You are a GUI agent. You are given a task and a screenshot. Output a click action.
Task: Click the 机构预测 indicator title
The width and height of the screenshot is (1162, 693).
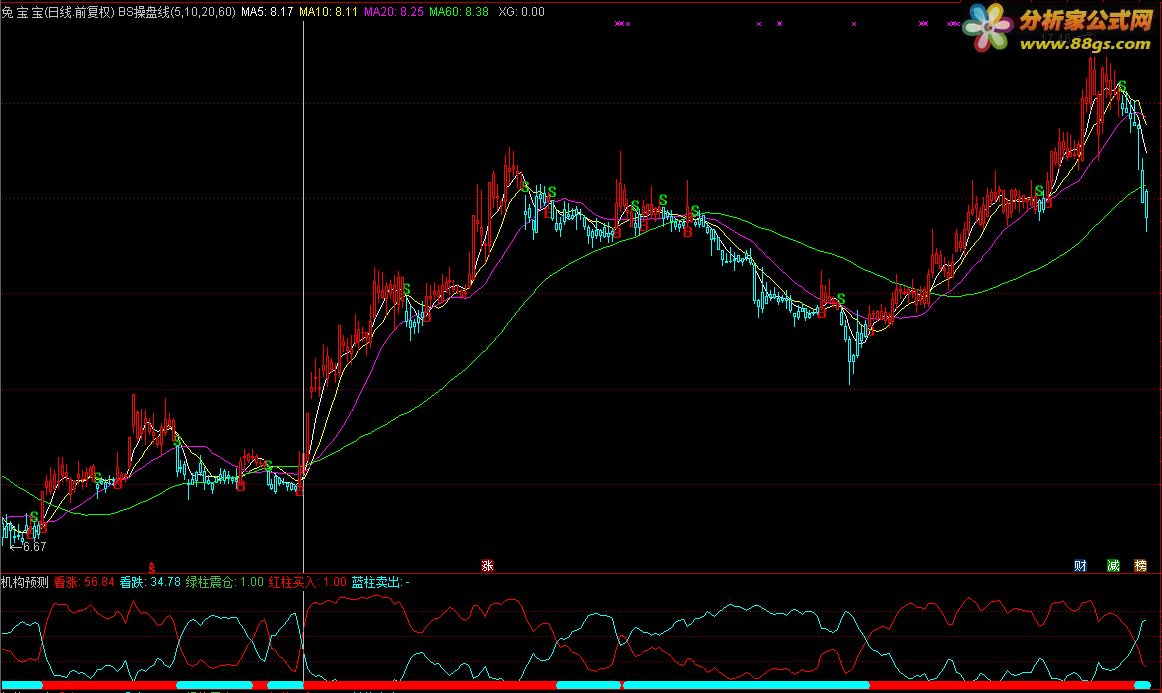point(24,582)
